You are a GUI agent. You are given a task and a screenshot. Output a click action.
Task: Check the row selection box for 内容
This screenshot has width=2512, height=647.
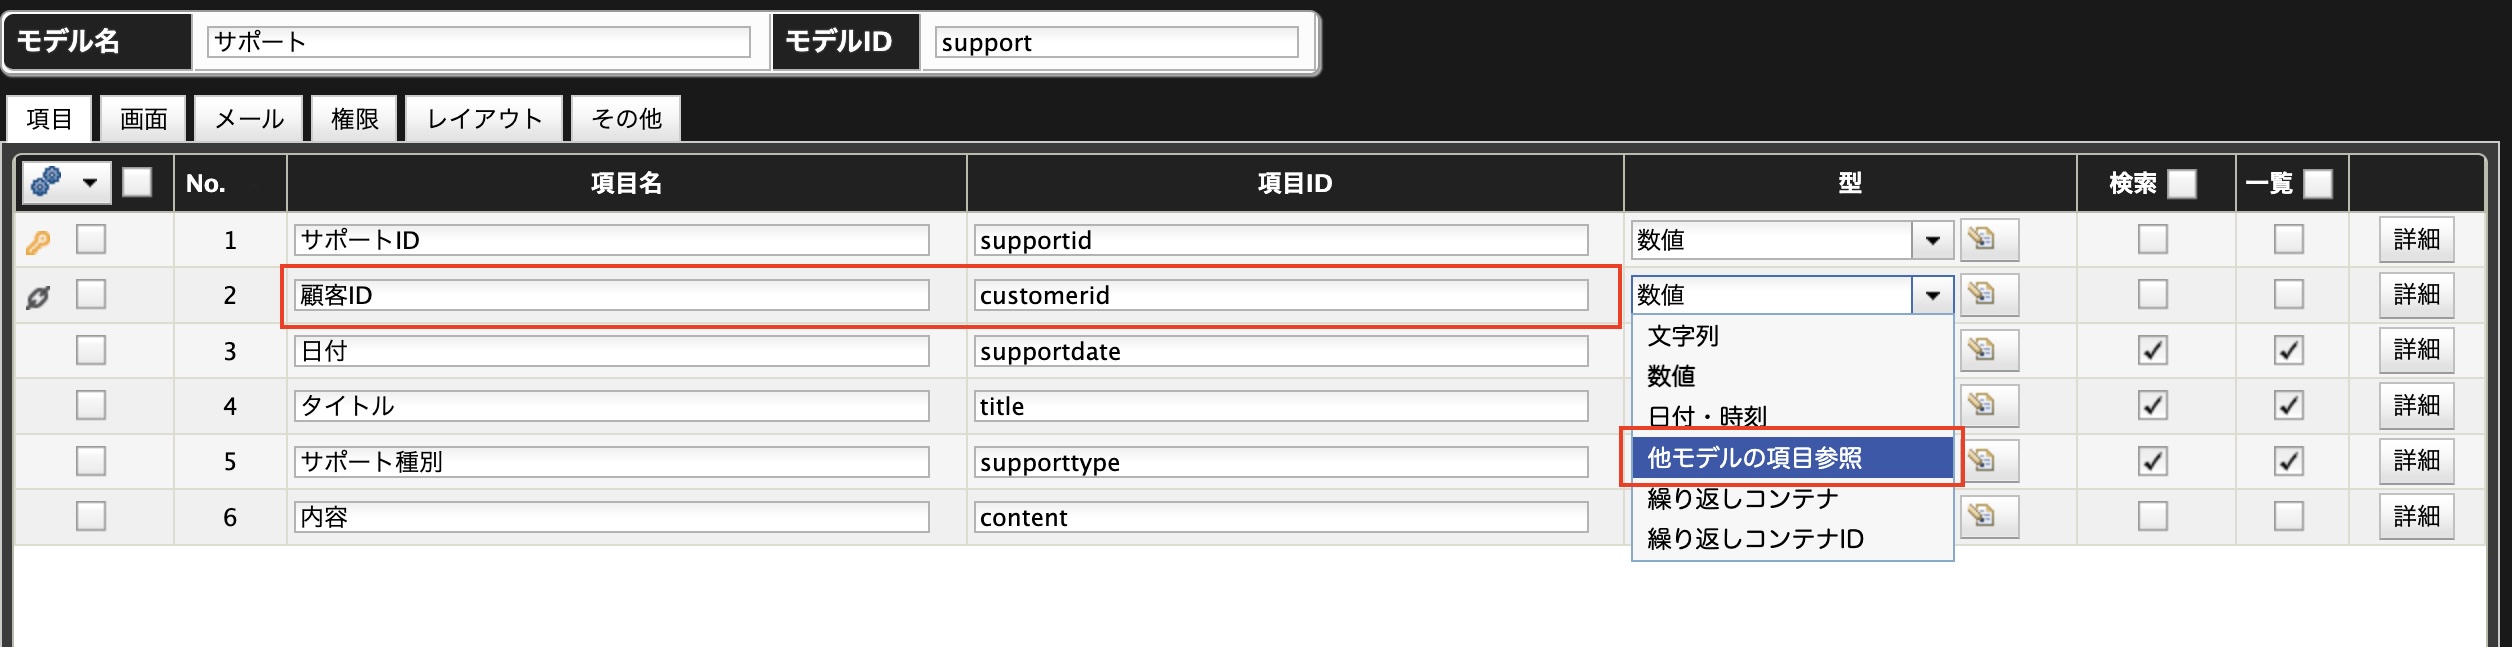[91, 516]
